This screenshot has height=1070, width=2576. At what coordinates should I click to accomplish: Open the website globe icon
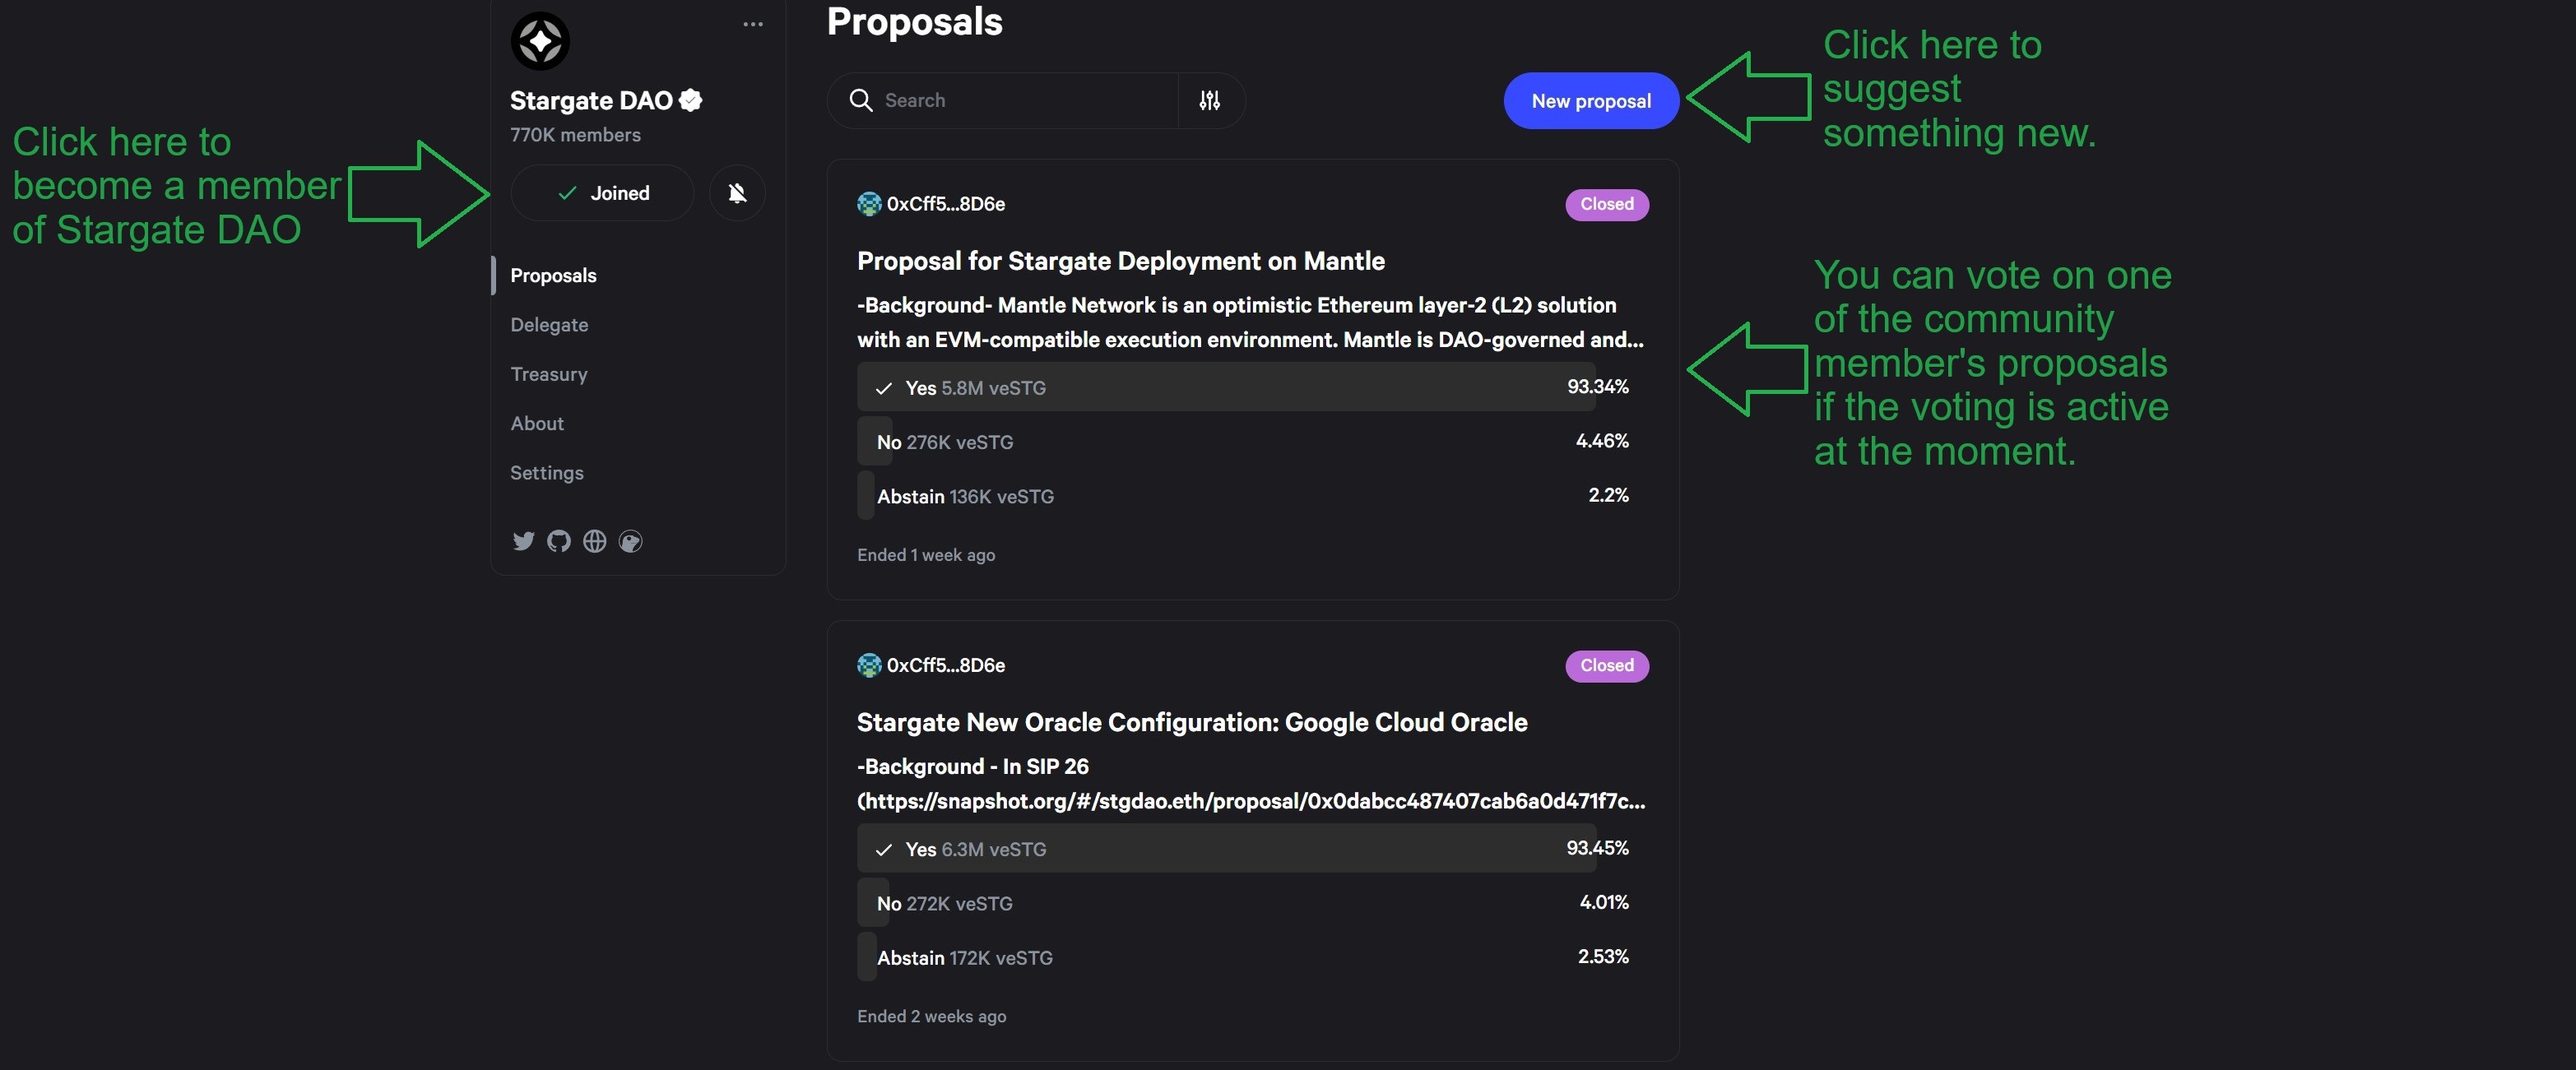[x=595, y=541]
